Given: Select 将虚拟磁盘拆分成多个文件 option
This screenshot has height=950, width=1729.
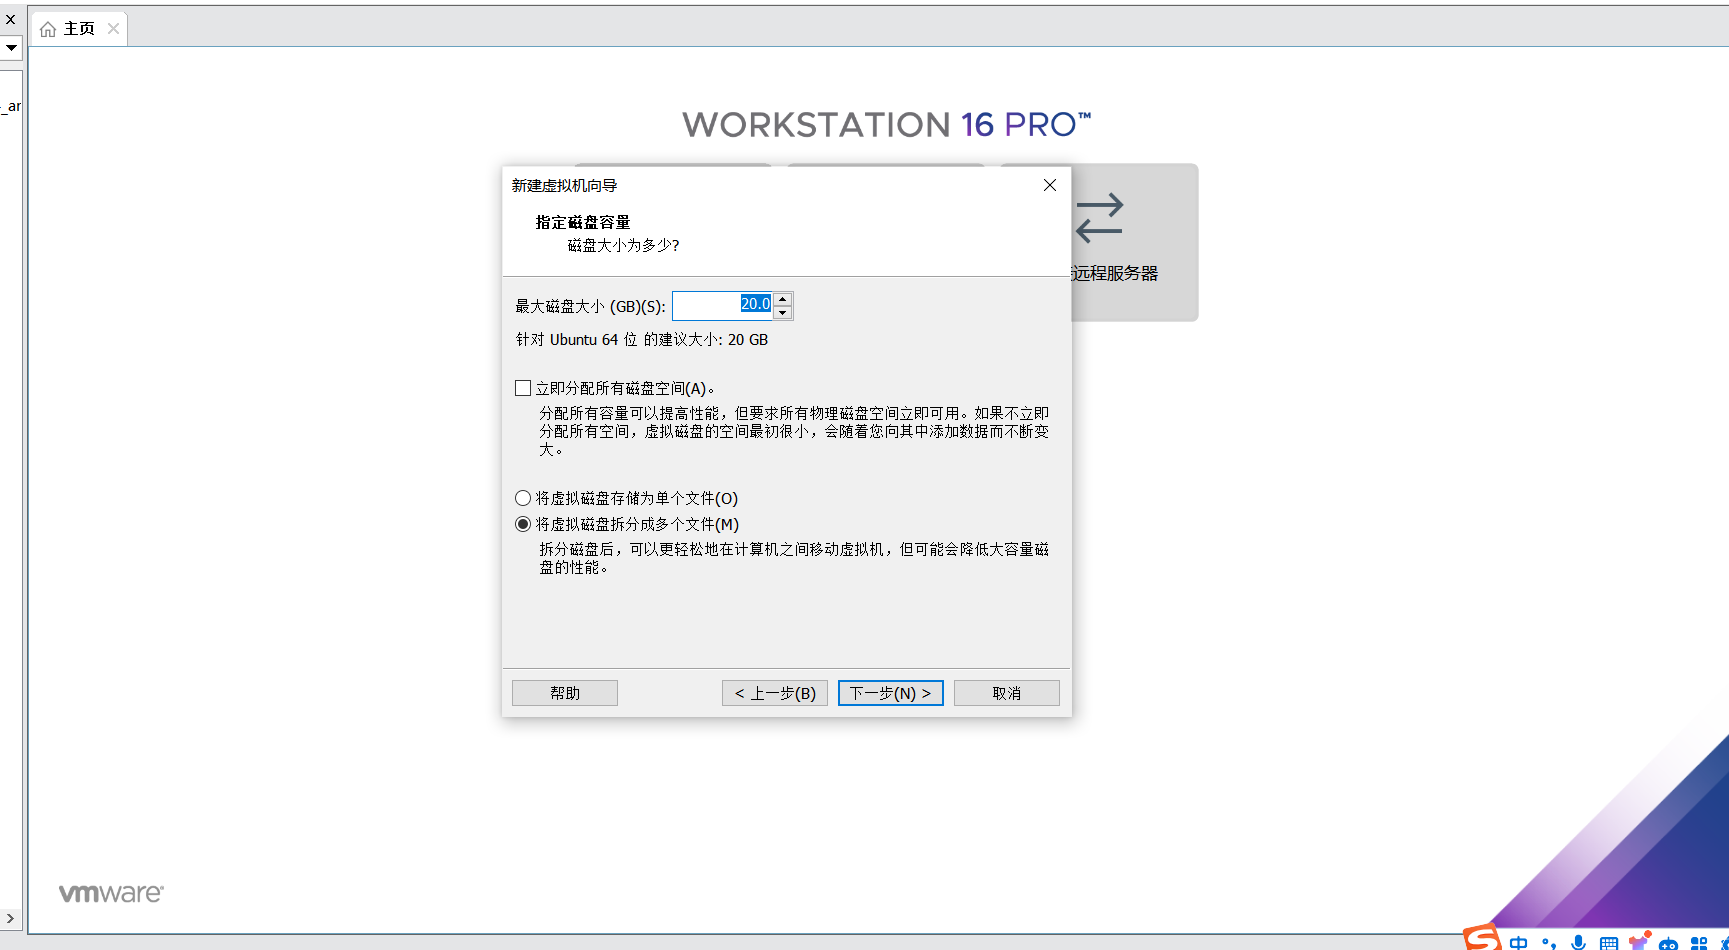Looking at the screenshot, I should [523, 524].
